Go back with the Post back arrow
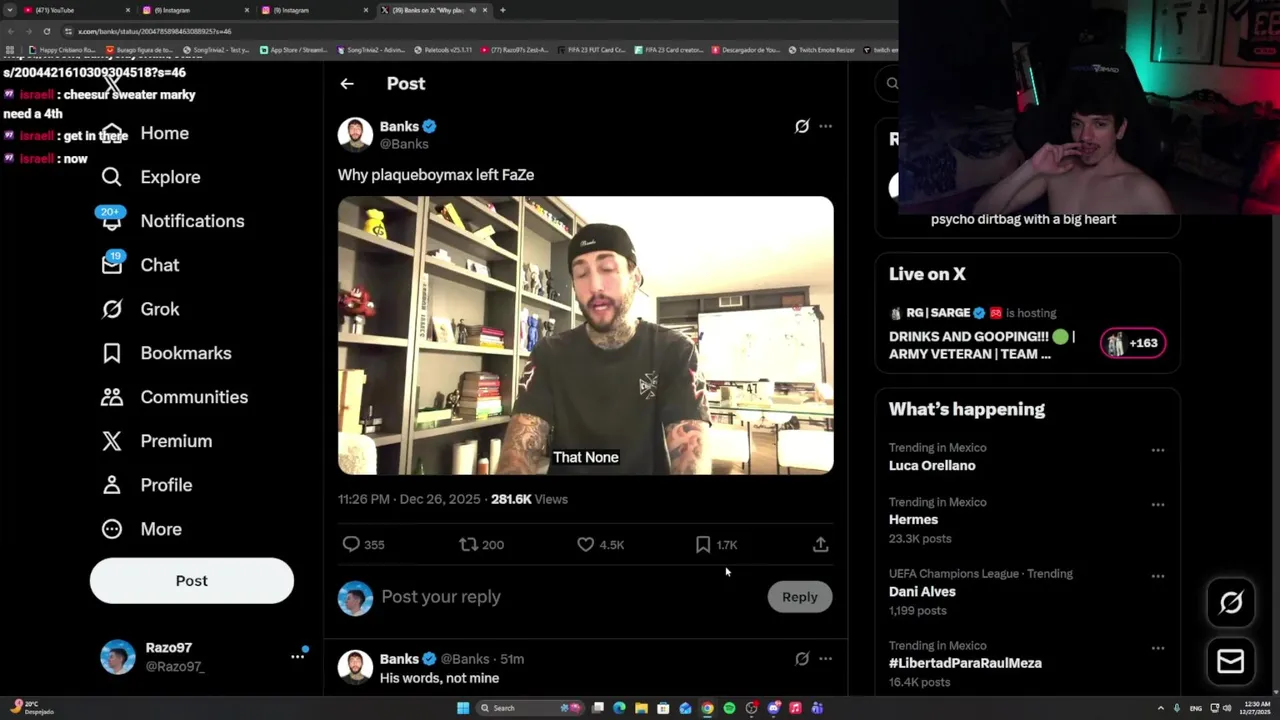Screen dimensions: 1280x720 [x=347, y=84]
